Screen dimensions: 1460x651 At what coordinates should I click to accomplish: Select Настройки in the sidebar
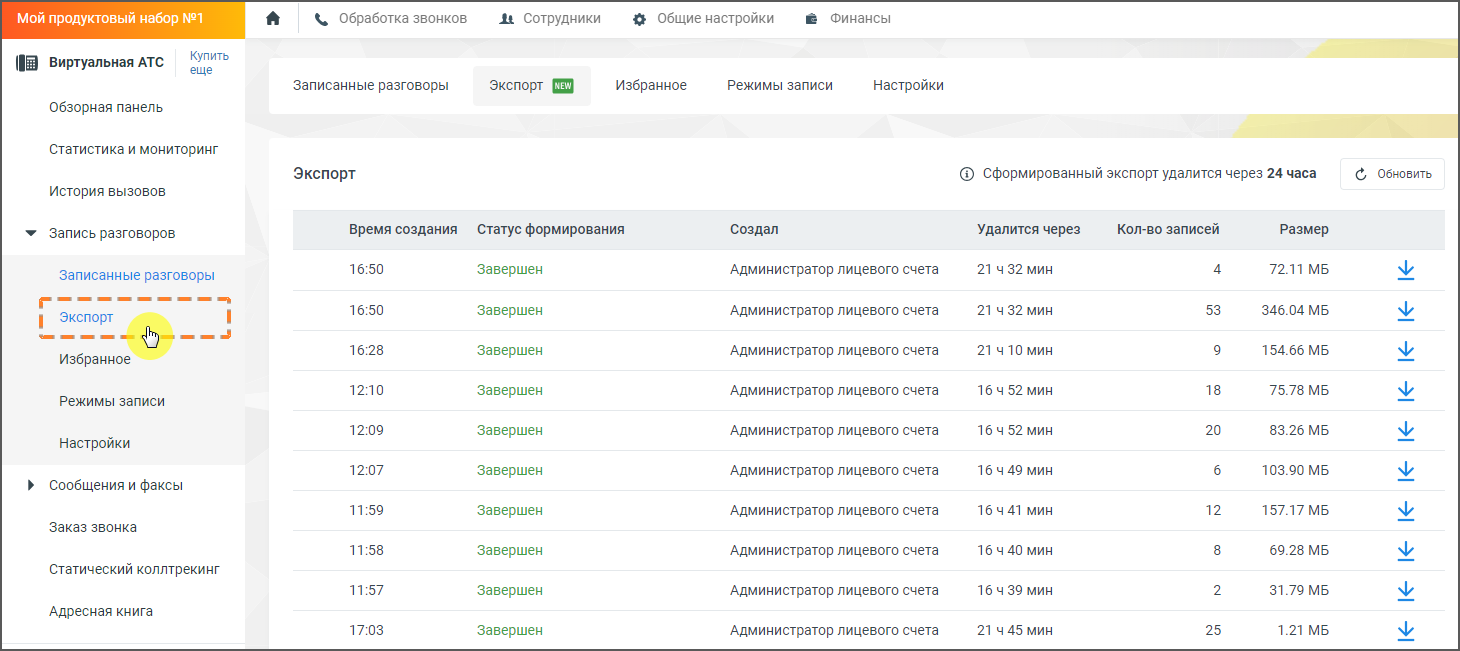(x=95, y=443)
